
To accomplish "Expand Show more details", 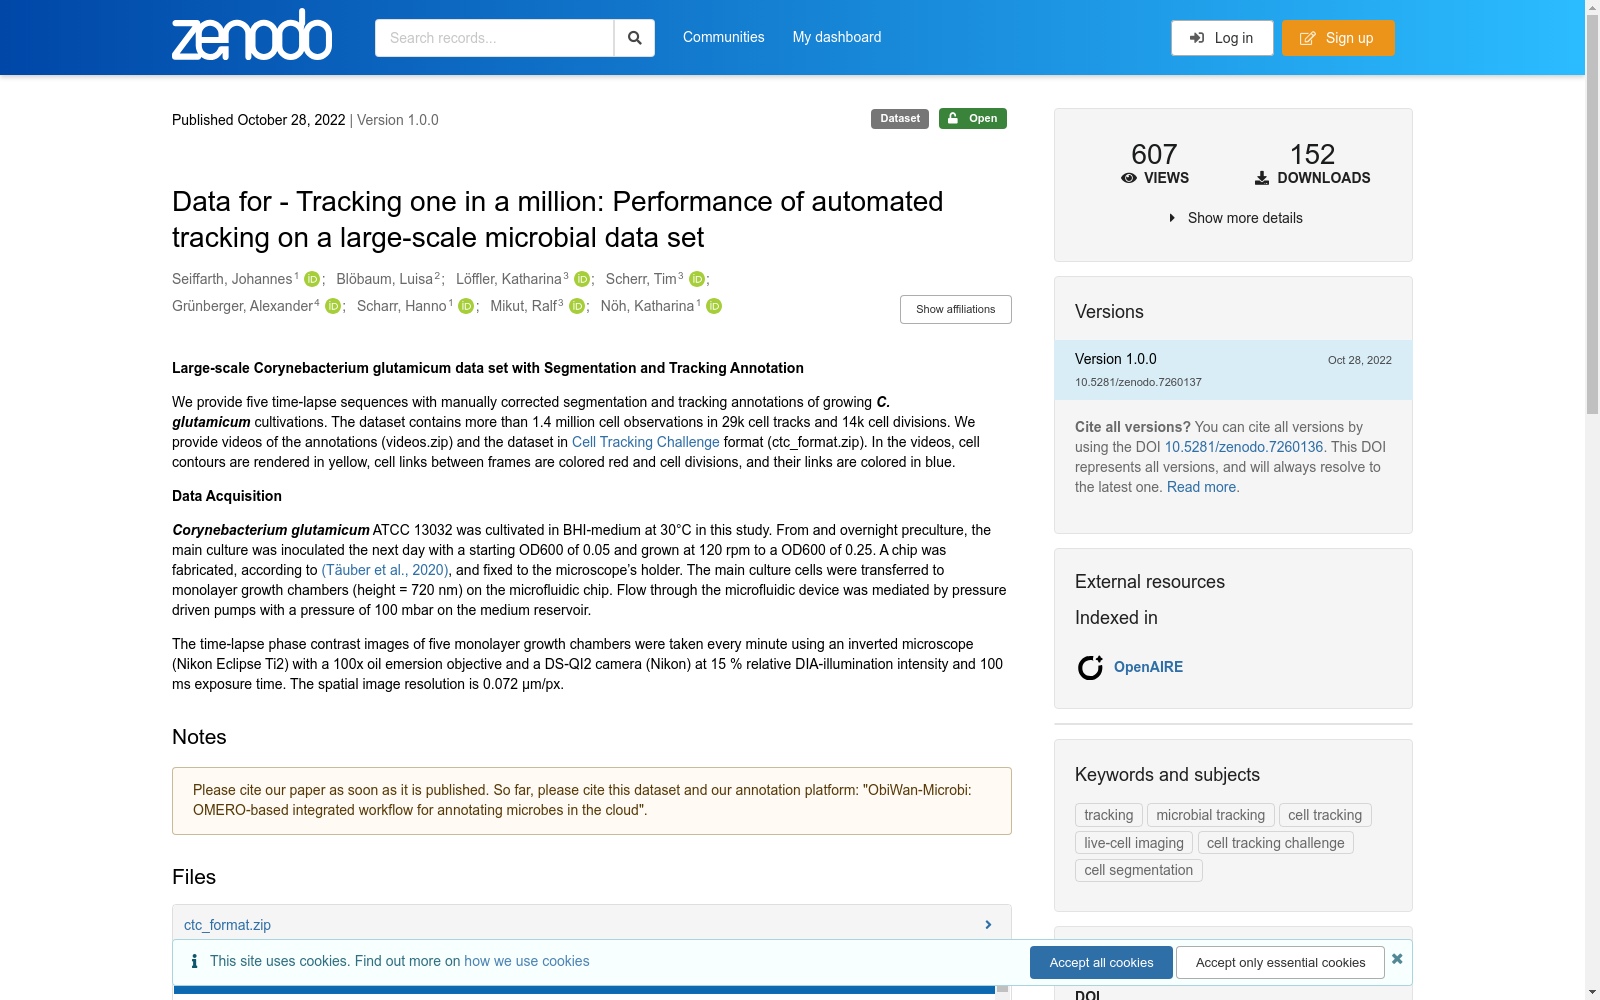I will pyautogui.click(x=1235, y=218).
